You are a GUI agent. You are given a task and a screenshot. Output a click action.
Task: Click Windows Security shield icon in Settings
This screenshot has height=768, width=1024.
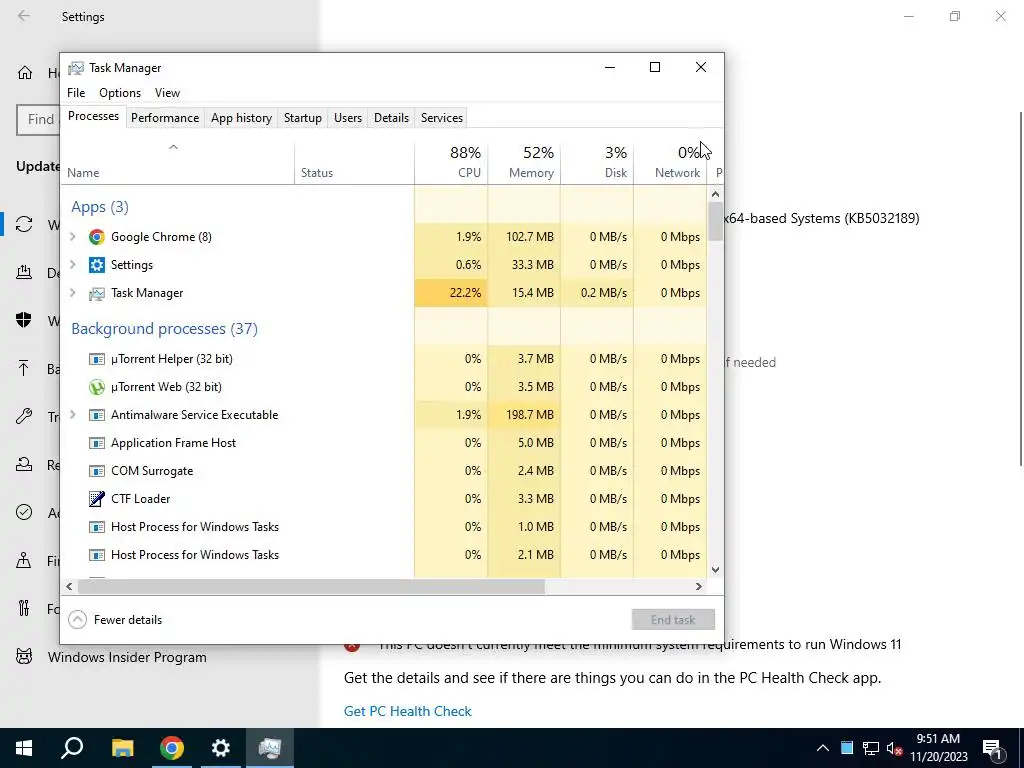[x=24, y=320]
